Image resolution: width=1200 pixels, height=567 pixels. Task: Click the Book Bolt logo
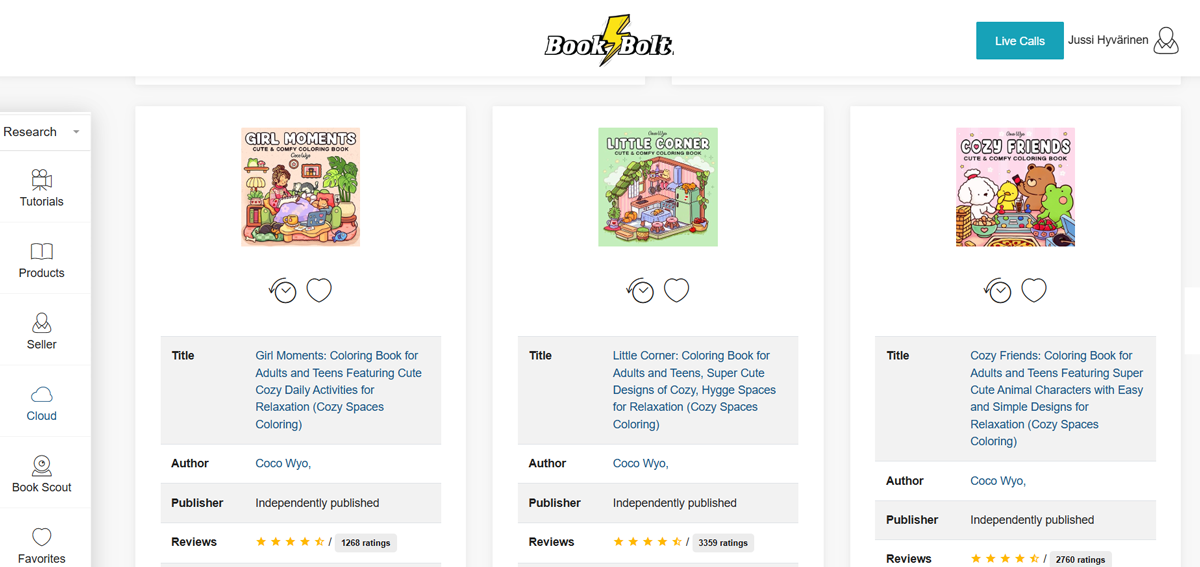(x=609, y=42)
